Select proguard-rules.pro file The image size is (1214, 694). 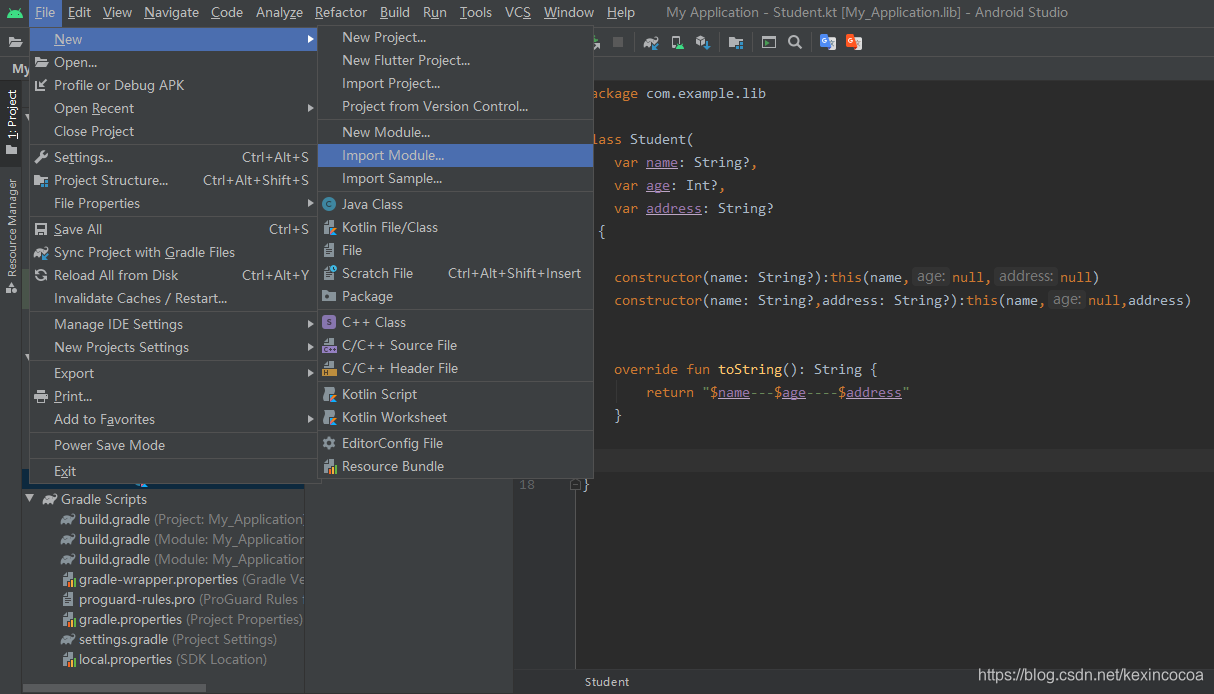[x=183, y=599]
